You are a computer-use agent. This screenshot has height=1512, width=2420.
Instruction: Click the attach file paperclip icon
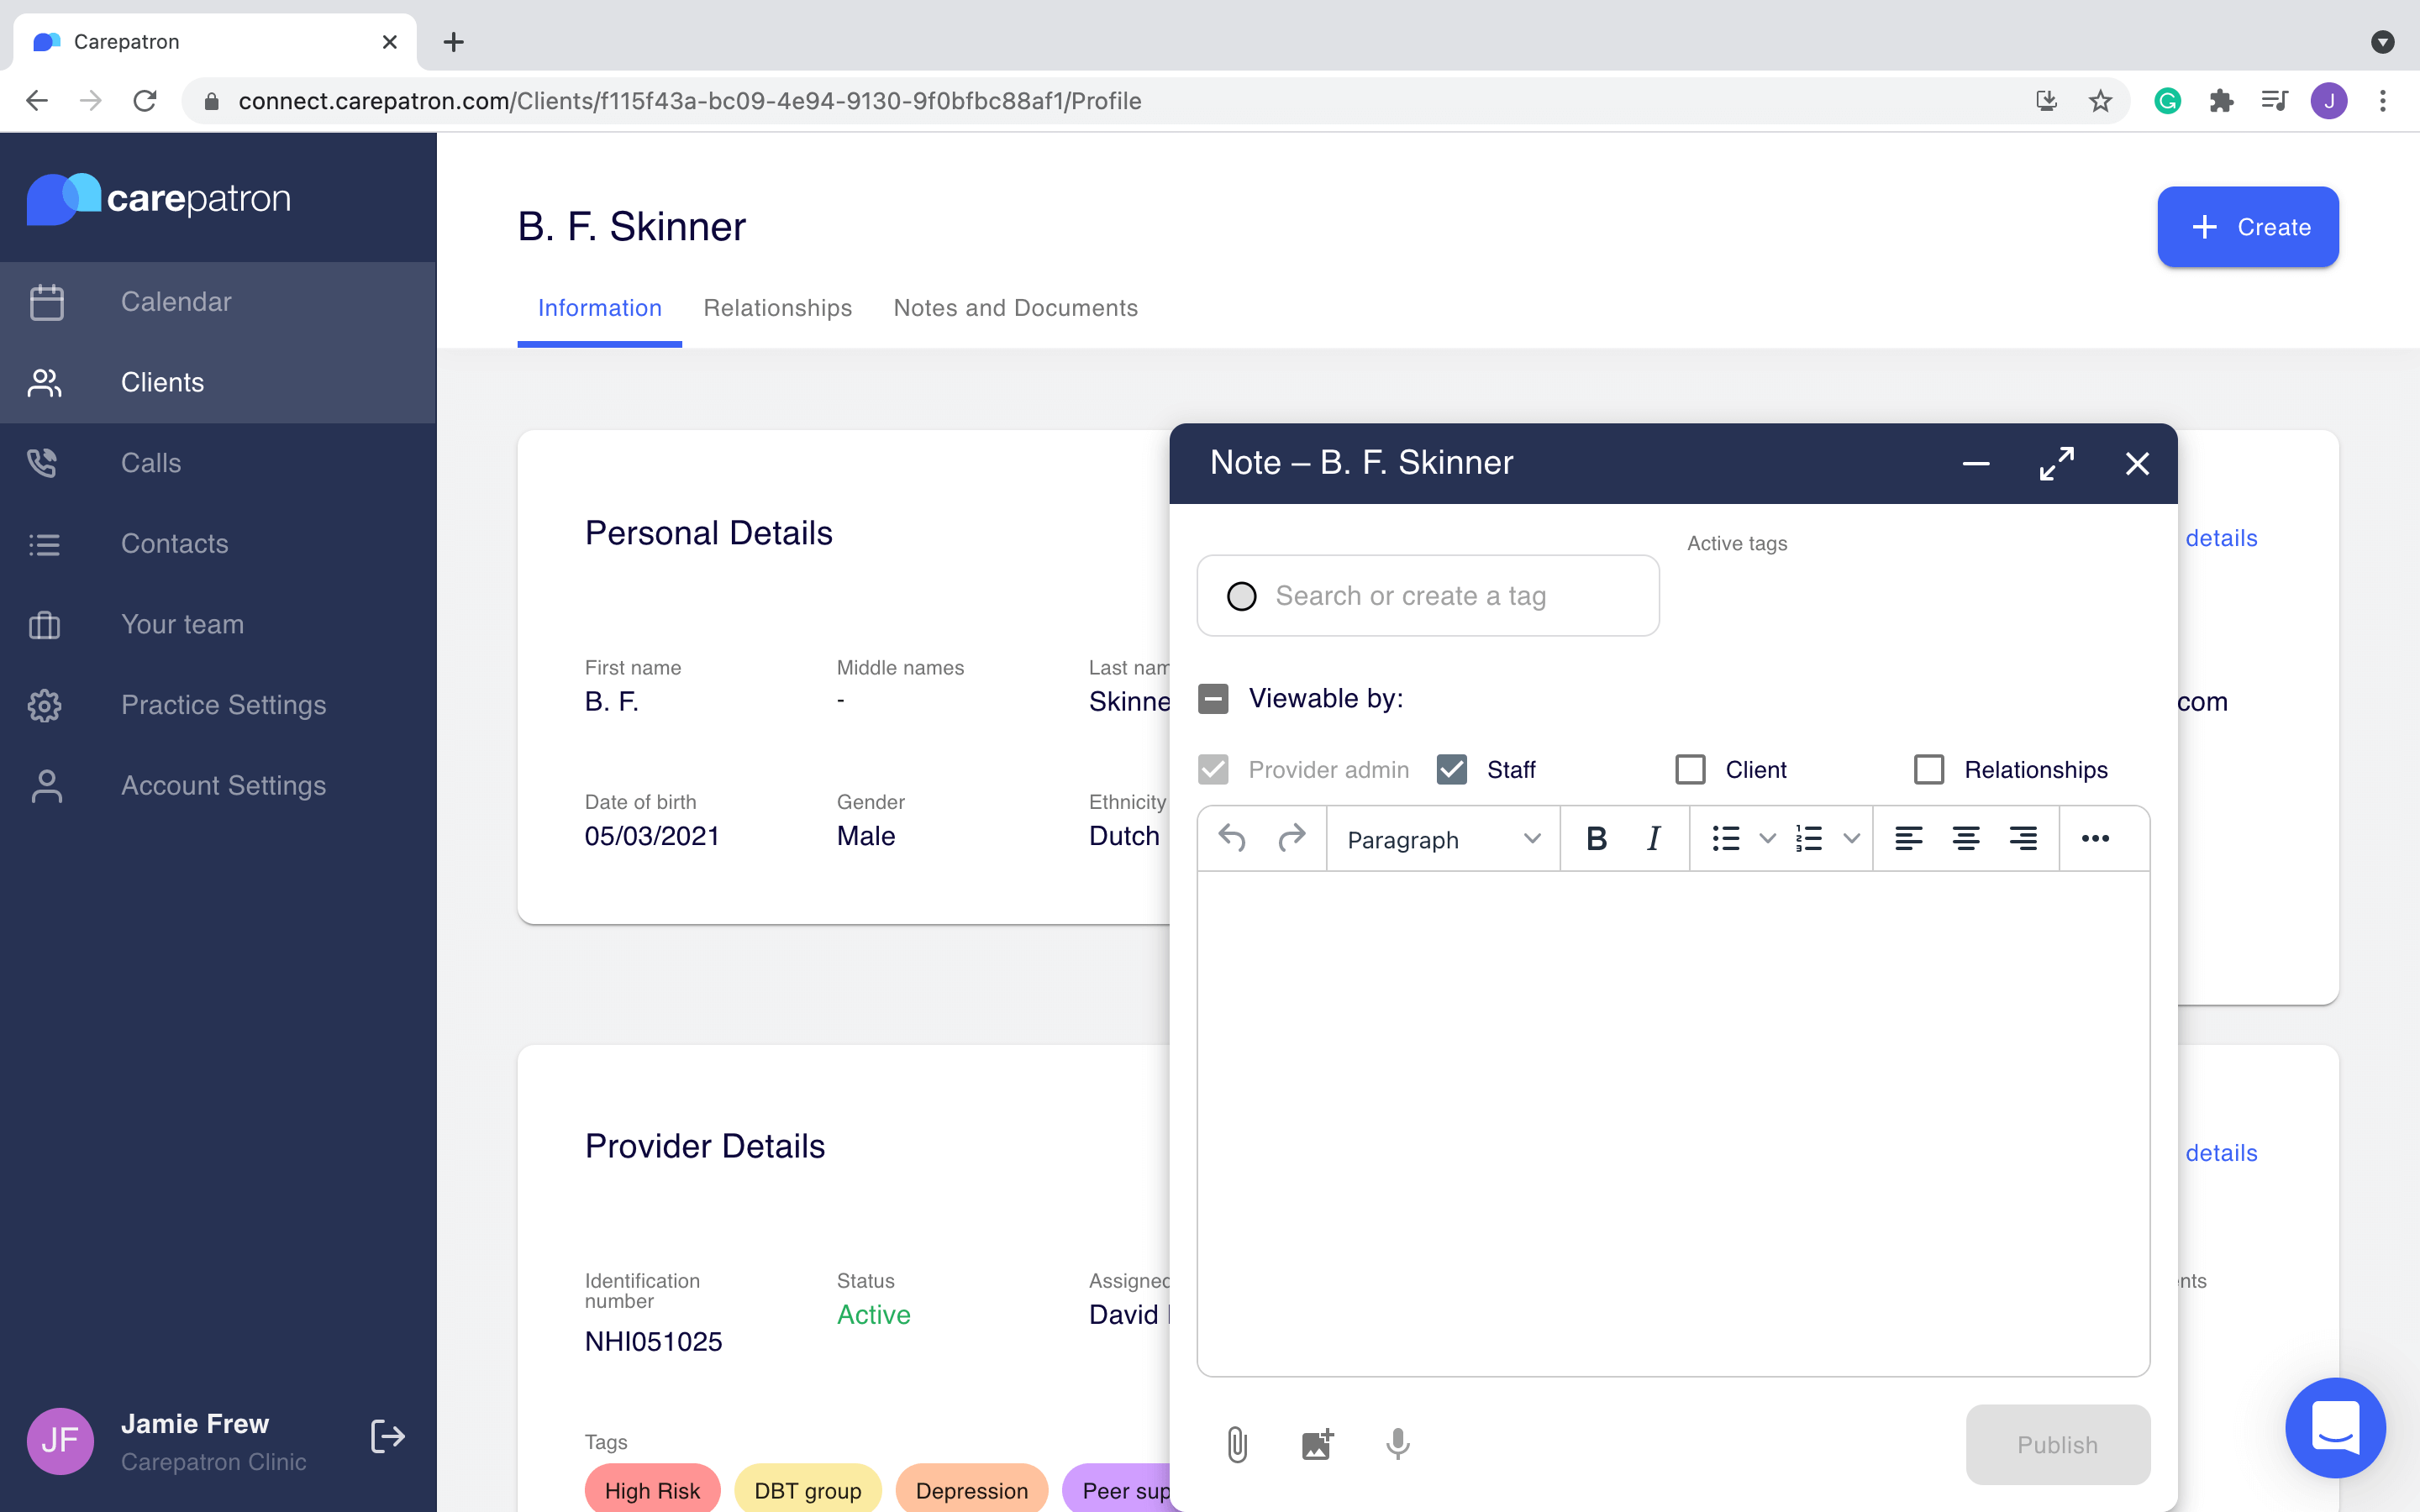1237,1444
